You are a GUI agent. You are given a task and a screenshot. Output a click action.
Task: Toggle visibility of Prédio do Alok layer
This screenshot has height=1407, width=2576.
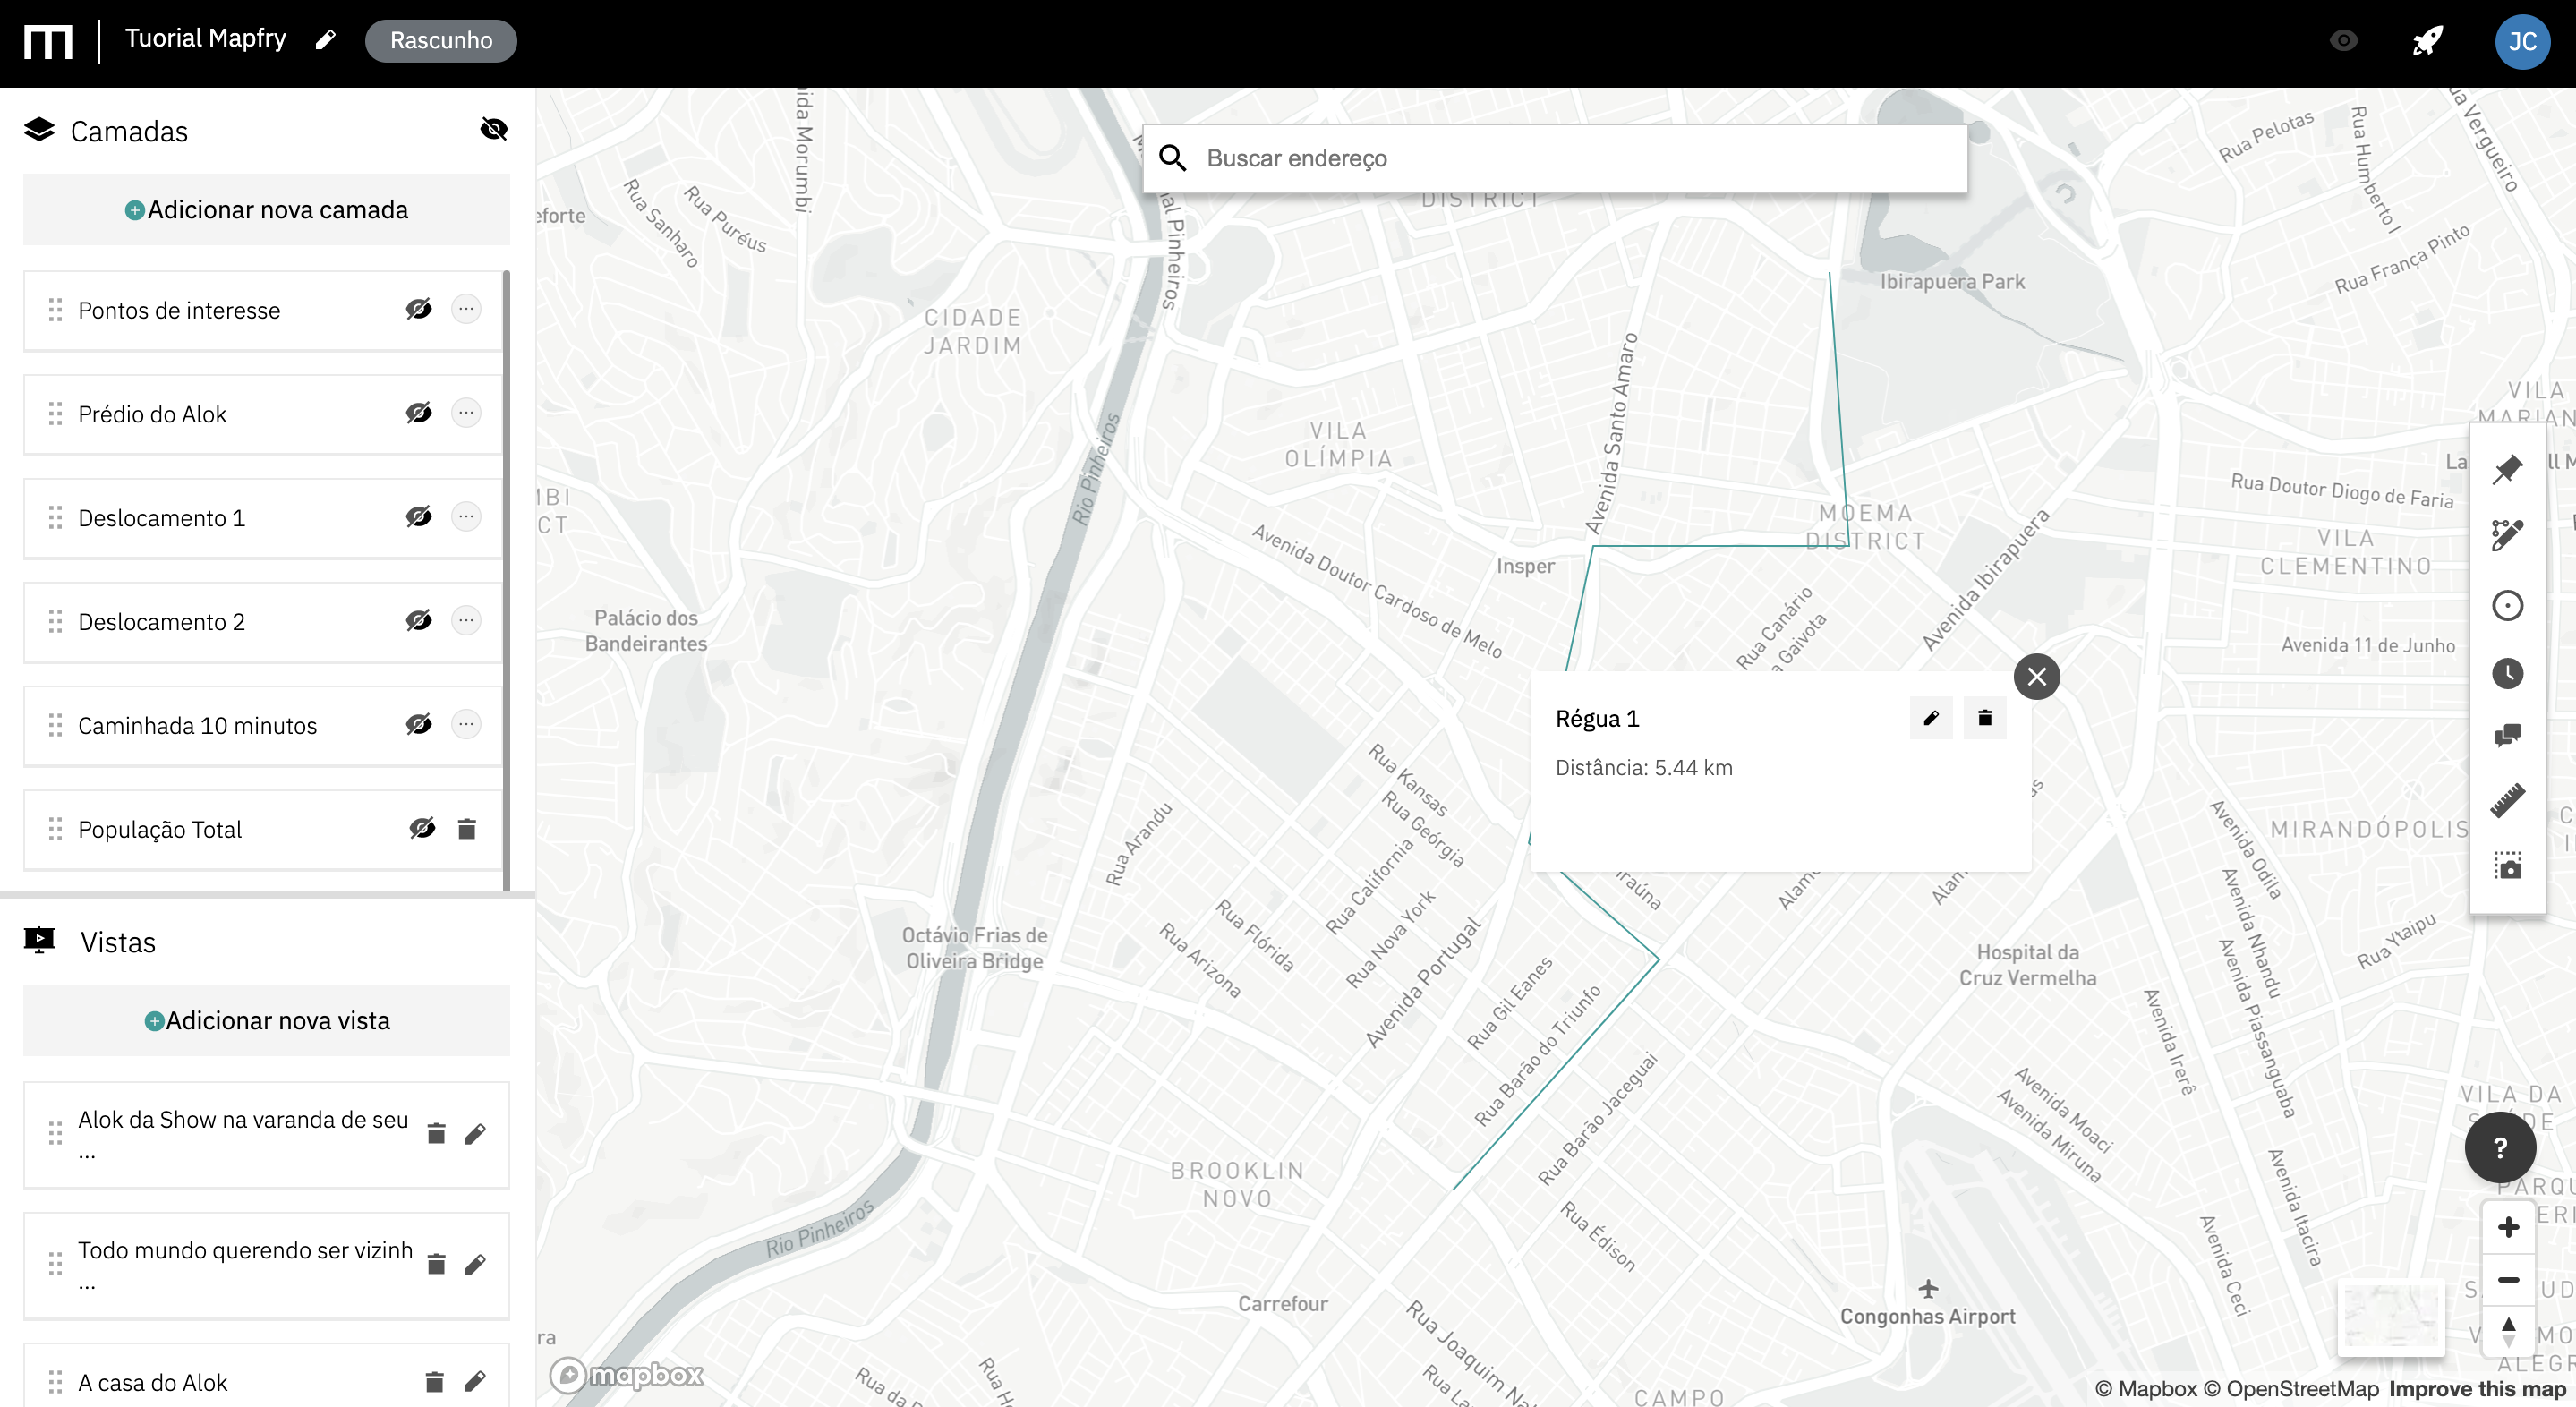pos(419,413)
